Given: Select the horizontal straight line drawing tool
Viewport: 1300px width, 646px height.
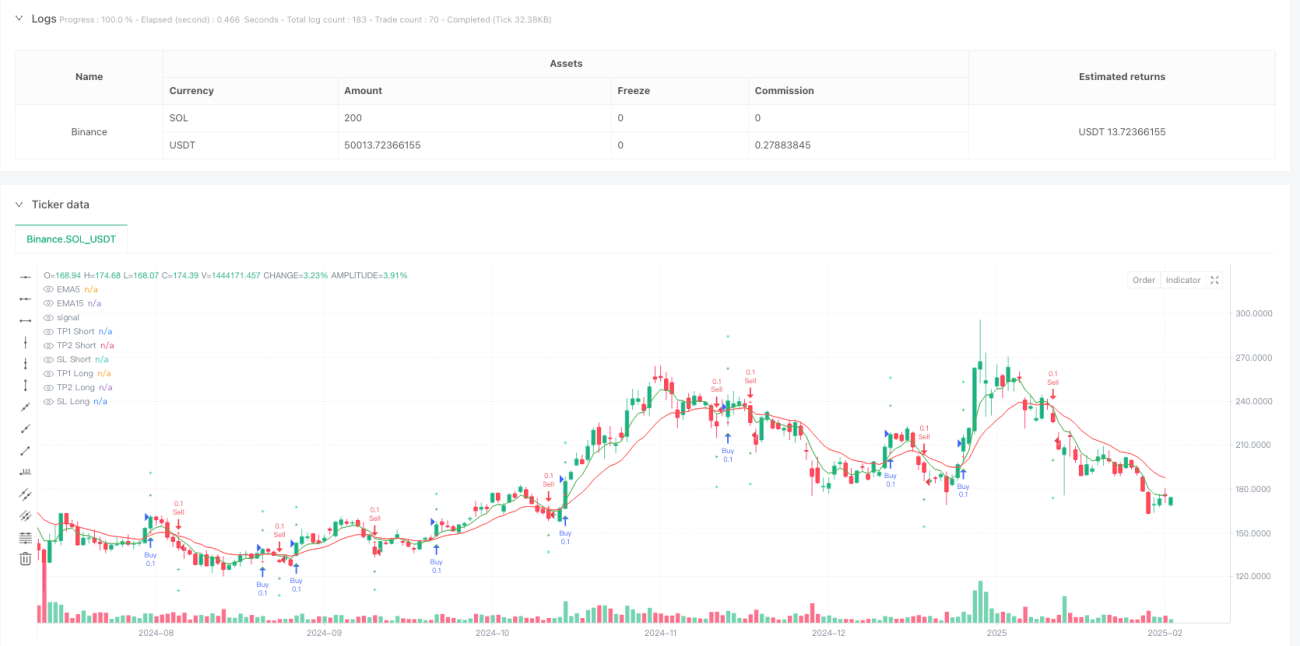Looking at the screenshot, I should tap(26, 275).
